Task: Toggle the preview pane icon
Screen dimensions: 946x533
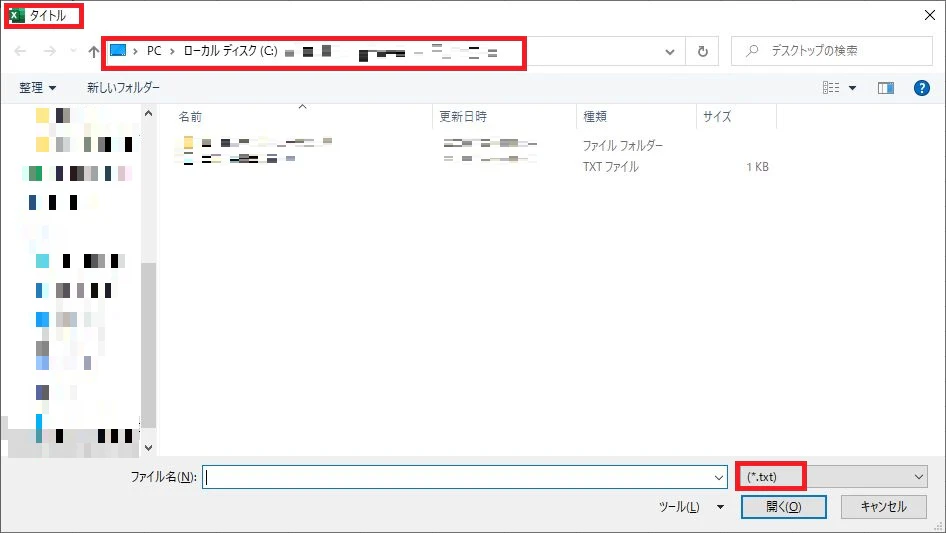Action: 886,88
